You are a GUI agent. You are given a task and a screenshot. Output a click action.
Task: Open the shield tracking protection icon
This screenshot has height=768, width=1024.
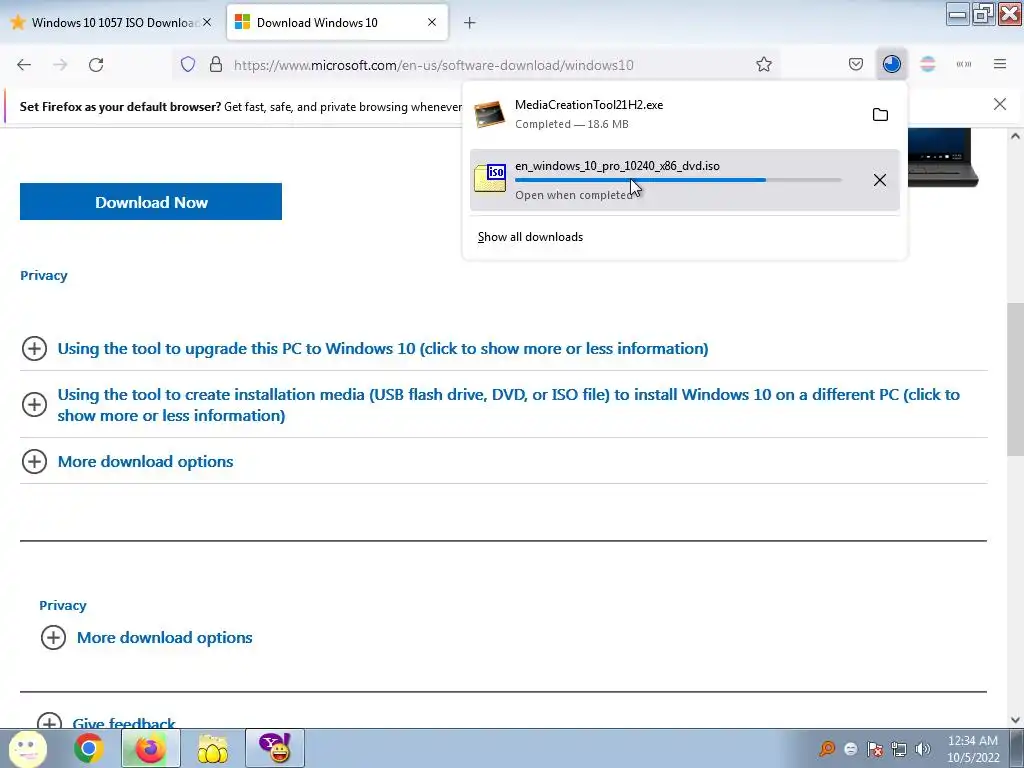(x=188, y=65)
